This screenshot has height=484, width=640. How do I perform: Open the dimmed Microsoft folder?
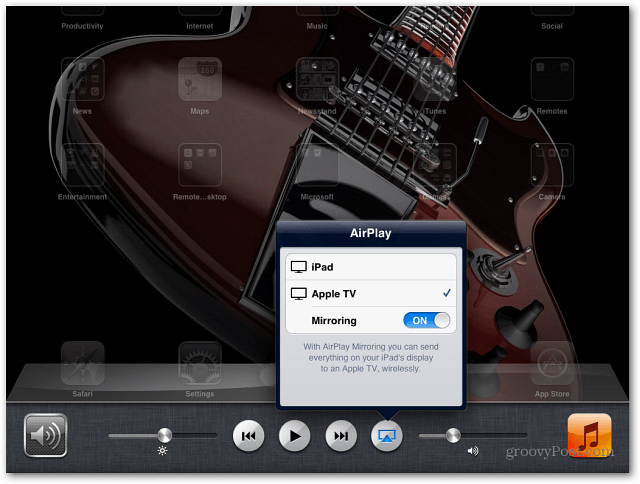coord(317,164)
